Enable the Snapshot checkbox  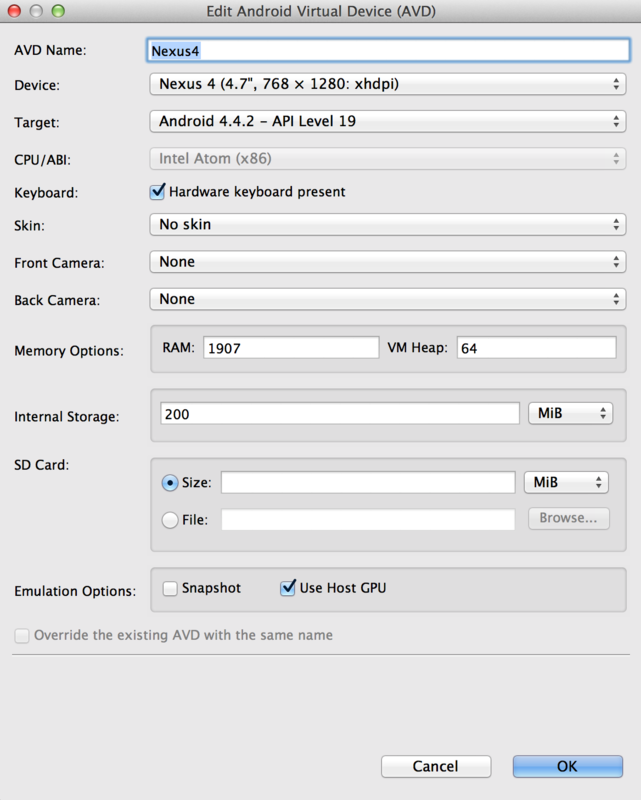(170, 588)
